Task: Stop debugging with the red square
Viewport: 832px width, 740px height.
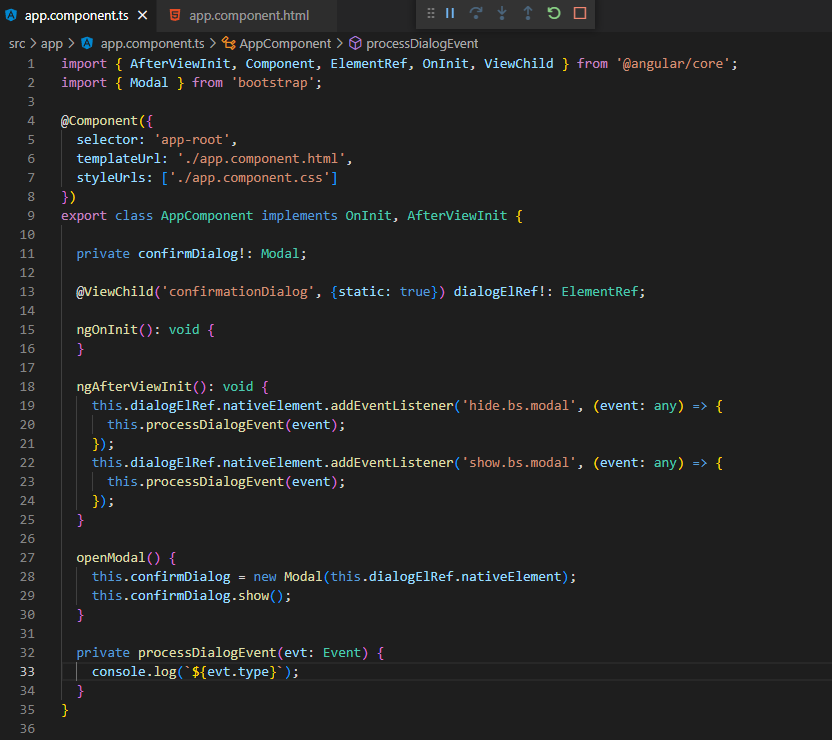Action: [x=580, y=13]
